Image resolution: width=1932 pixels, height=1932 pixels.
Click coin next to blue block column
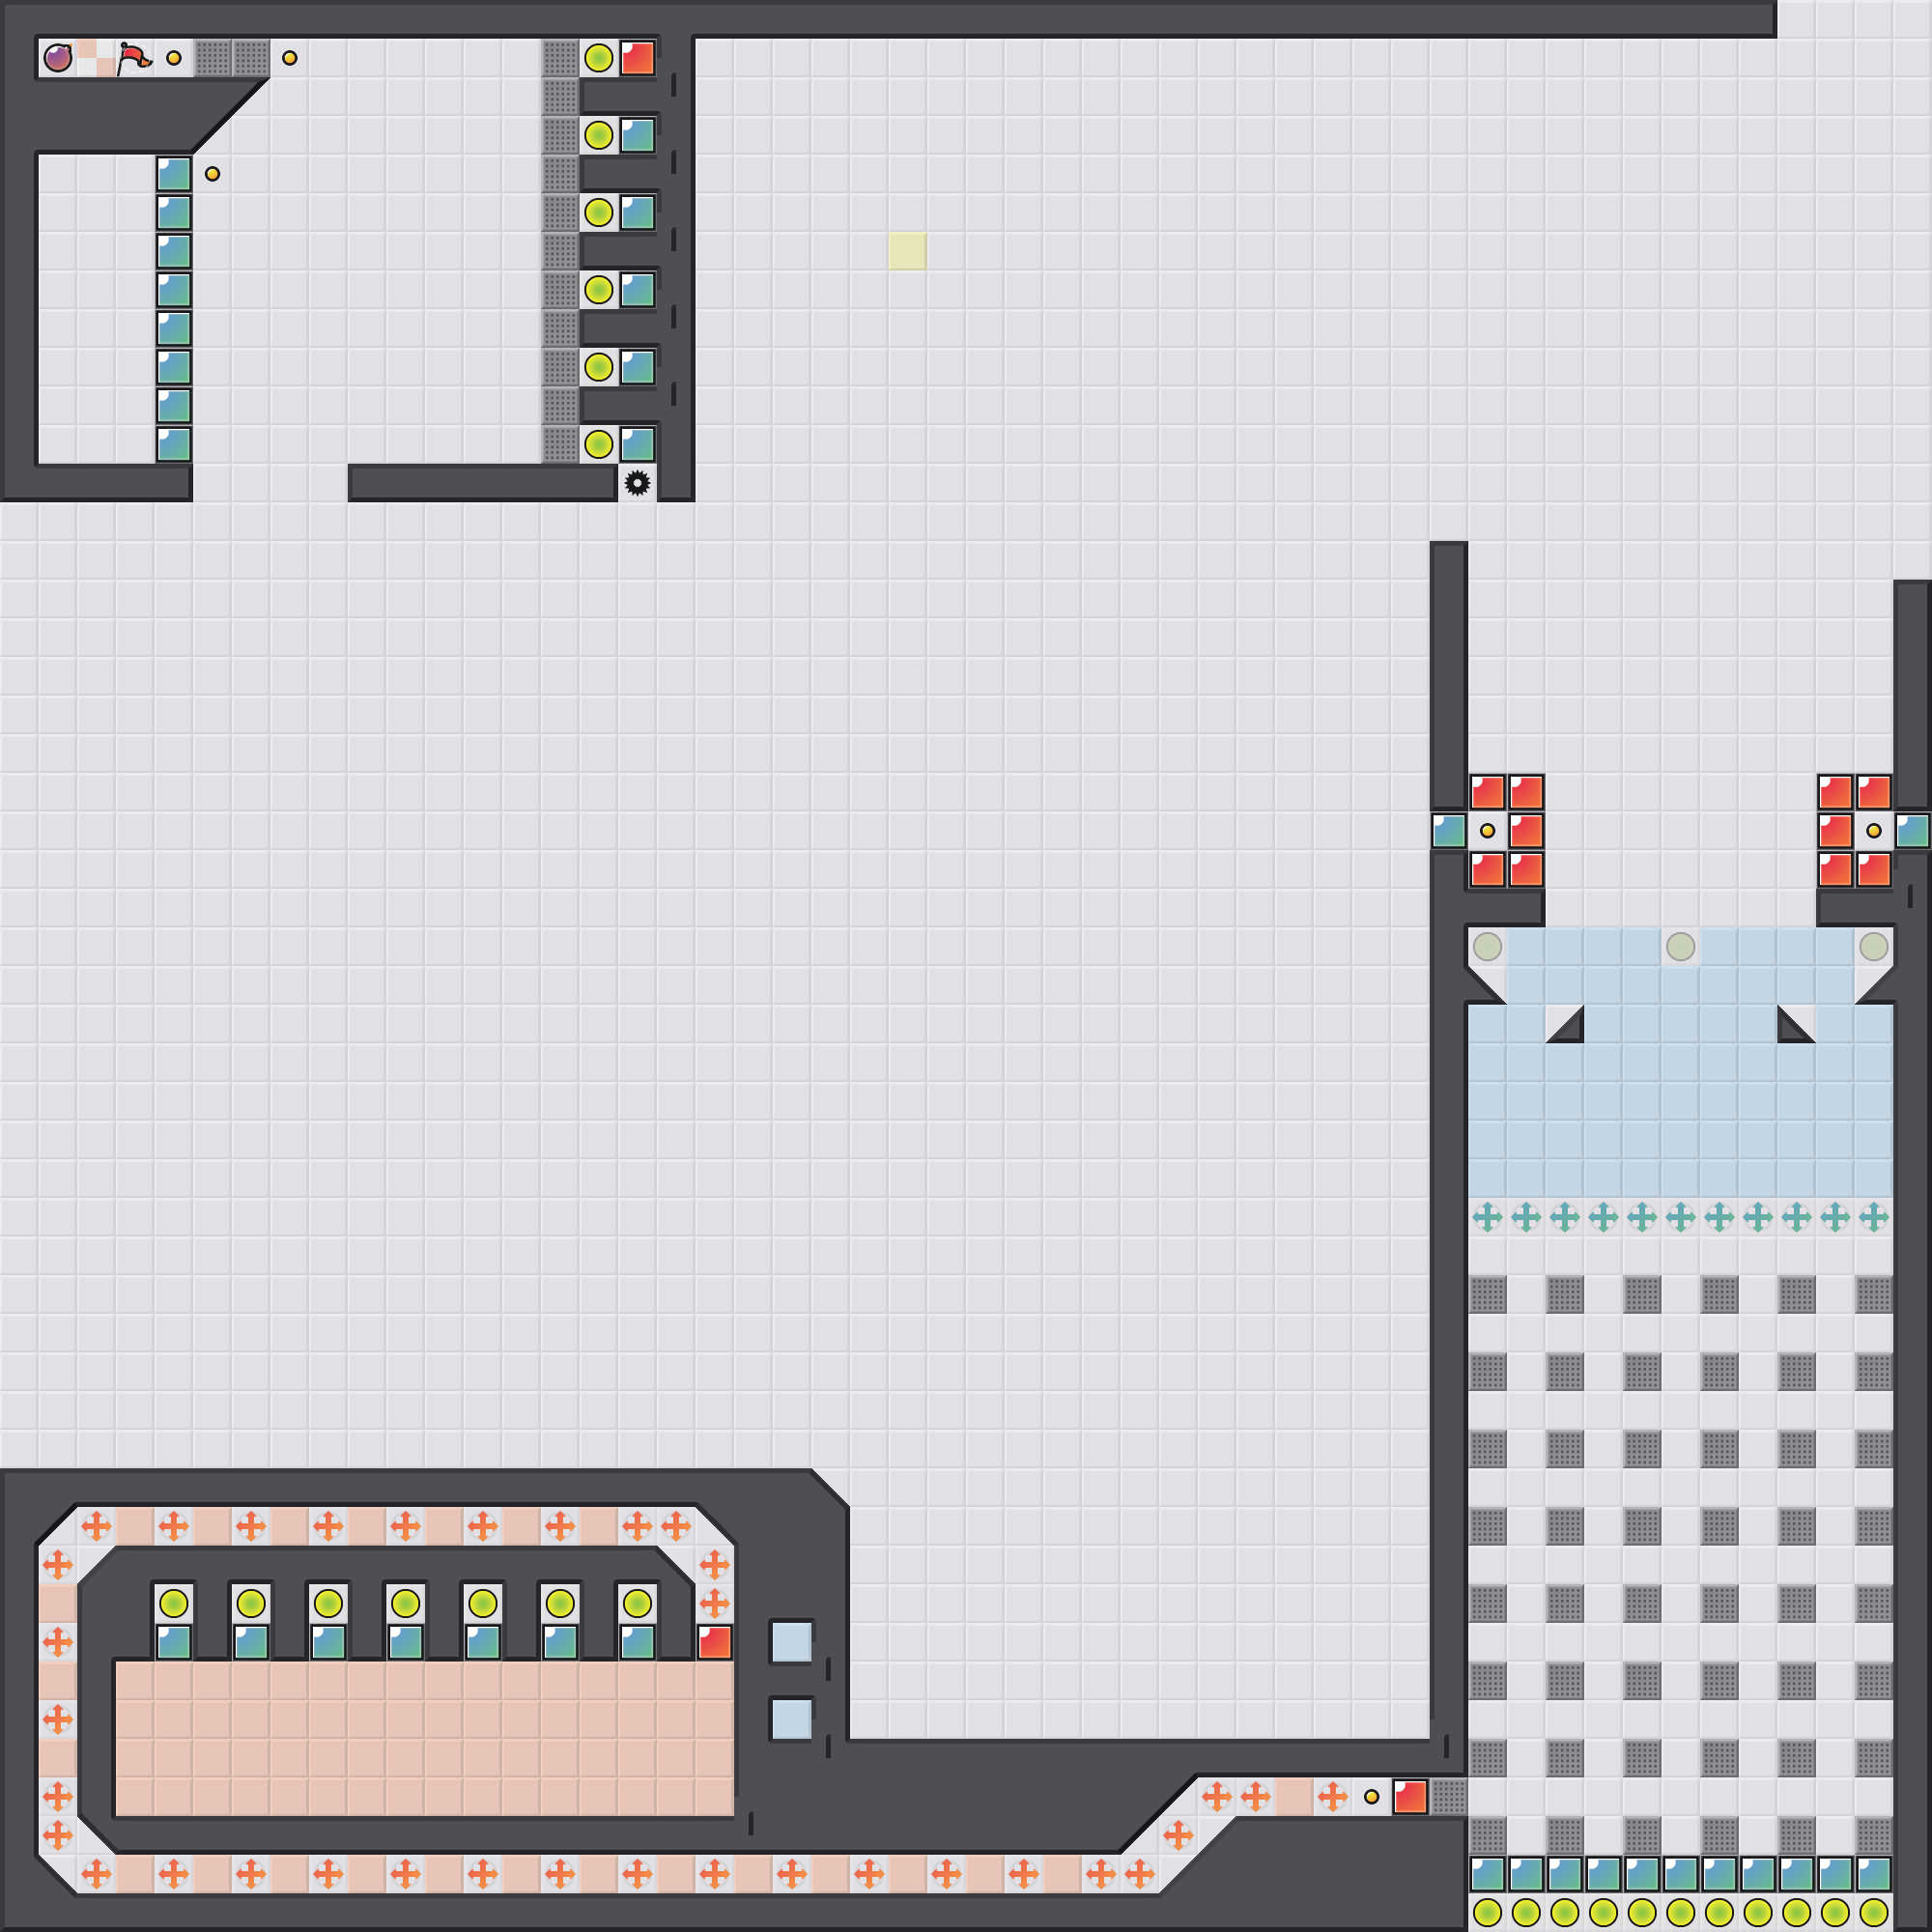tap(212, 174)
